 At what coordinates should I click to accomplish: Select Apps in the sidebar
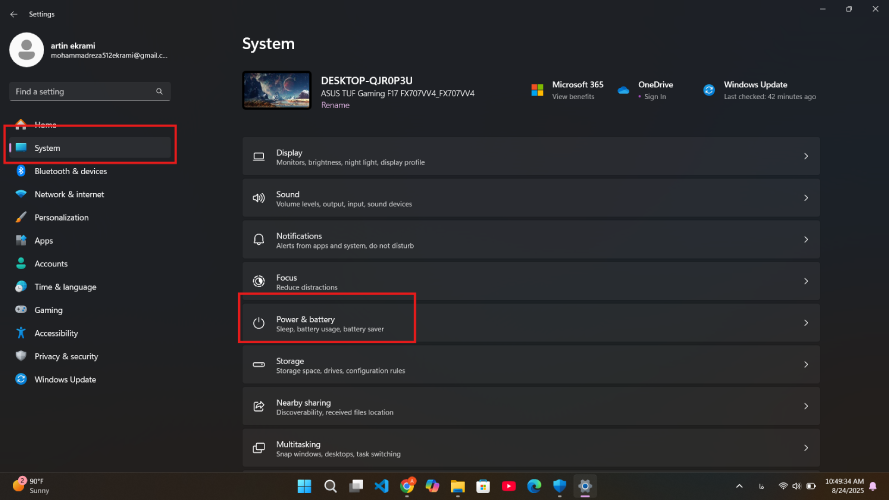(x=44, y=241)
